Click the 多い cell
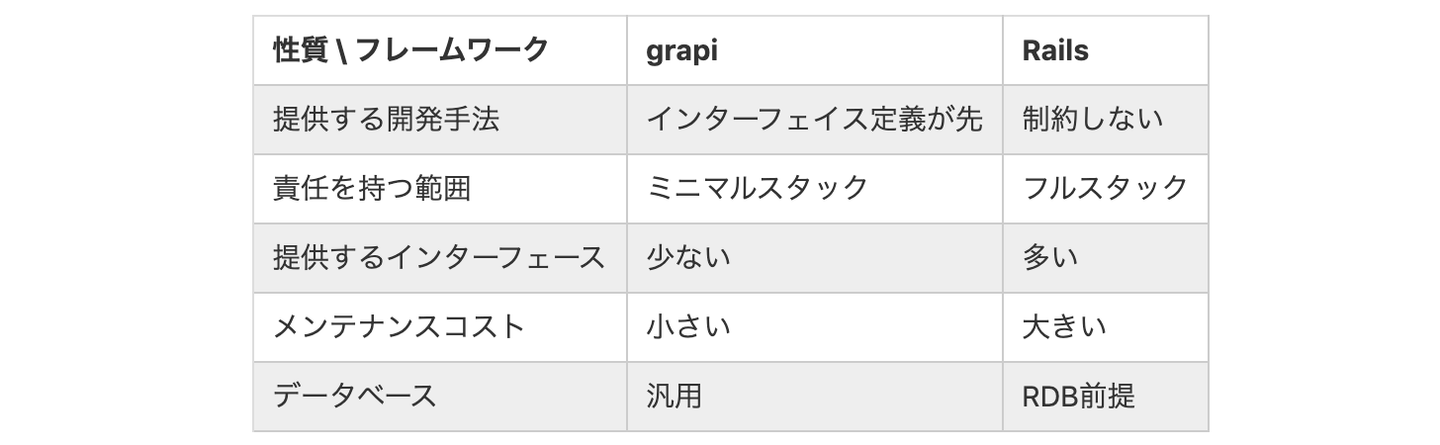This screenshot has width=1440, height=445. pos(1050,257)
